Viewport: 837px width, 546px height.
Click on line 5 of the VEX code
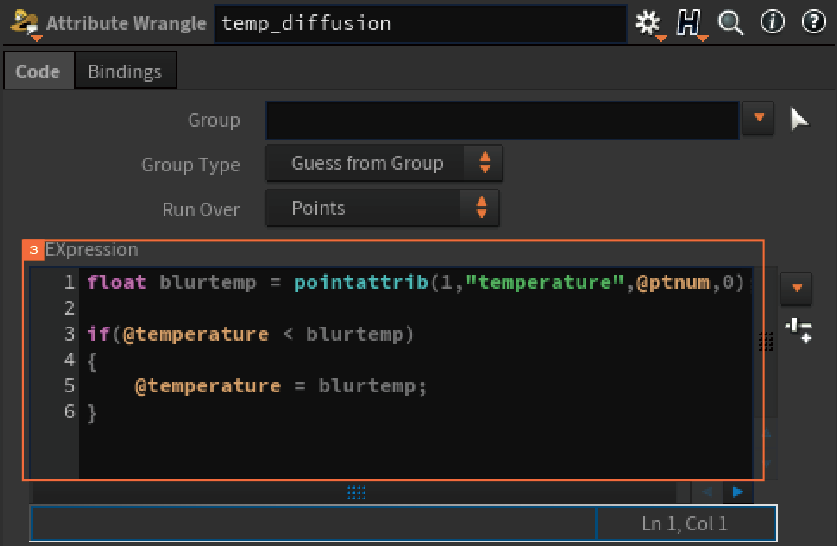pos(281,386)
